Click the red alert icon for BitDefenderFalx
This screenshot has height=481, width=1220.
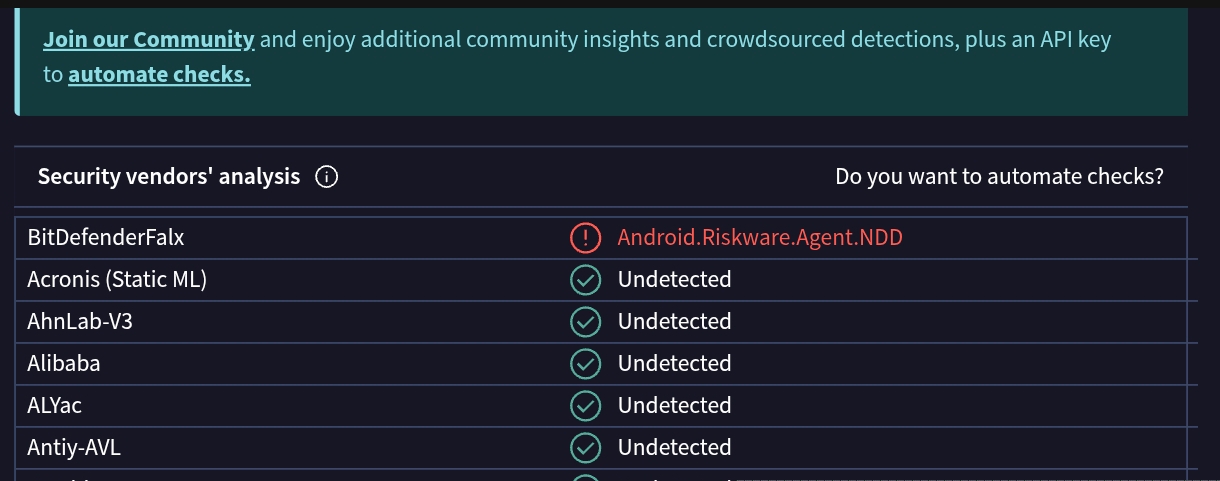(585, 238)
